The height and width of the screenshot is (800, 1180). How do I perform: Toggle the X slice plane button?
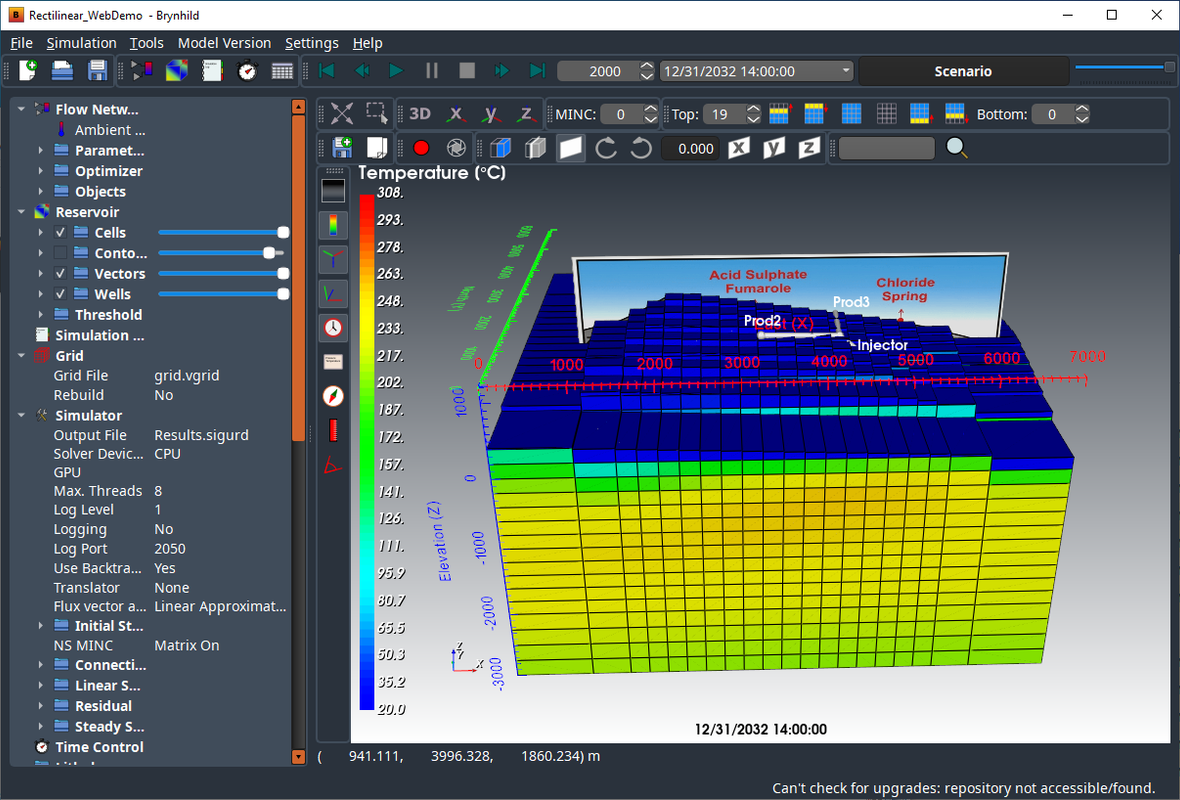(x=739, y=148)
